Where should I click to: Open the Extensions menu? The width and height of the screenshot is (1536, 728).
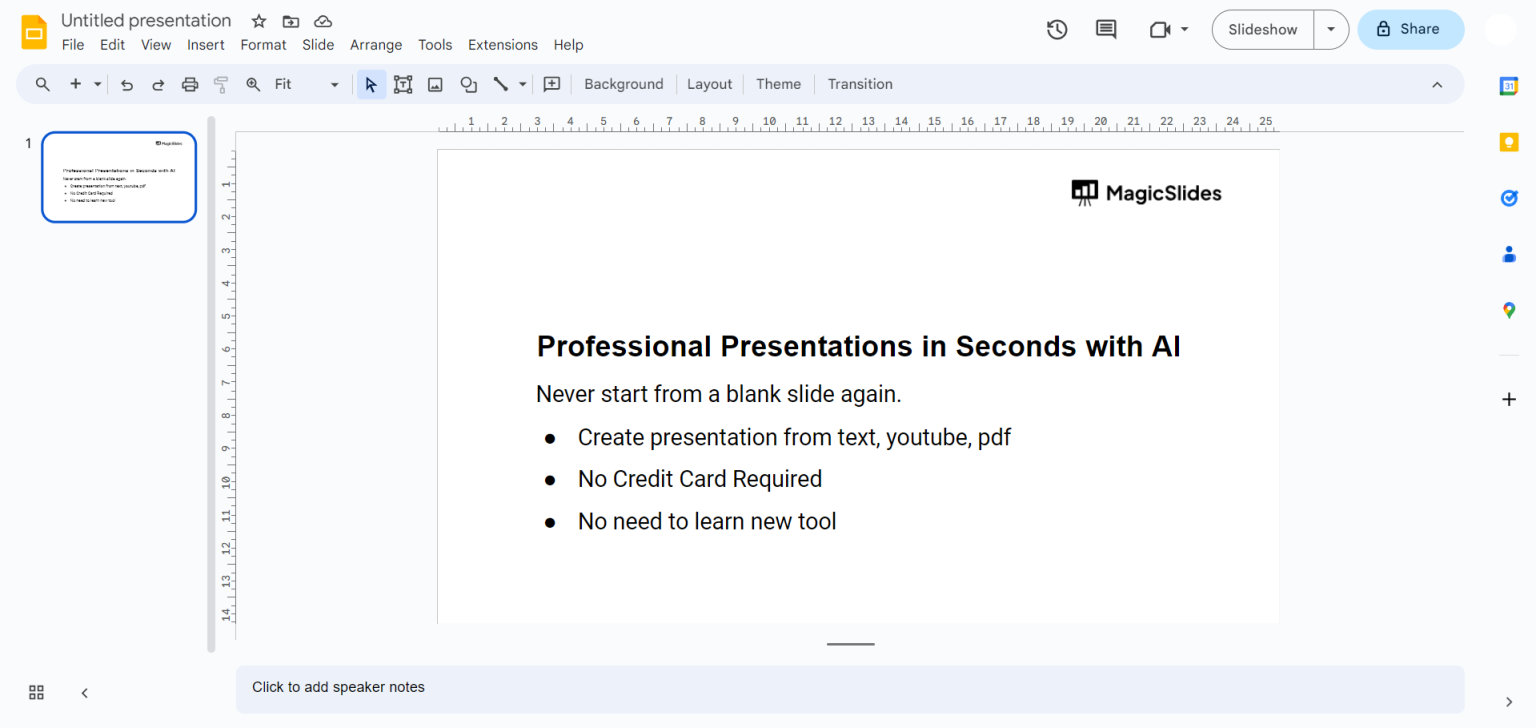(x=503, y=45)
